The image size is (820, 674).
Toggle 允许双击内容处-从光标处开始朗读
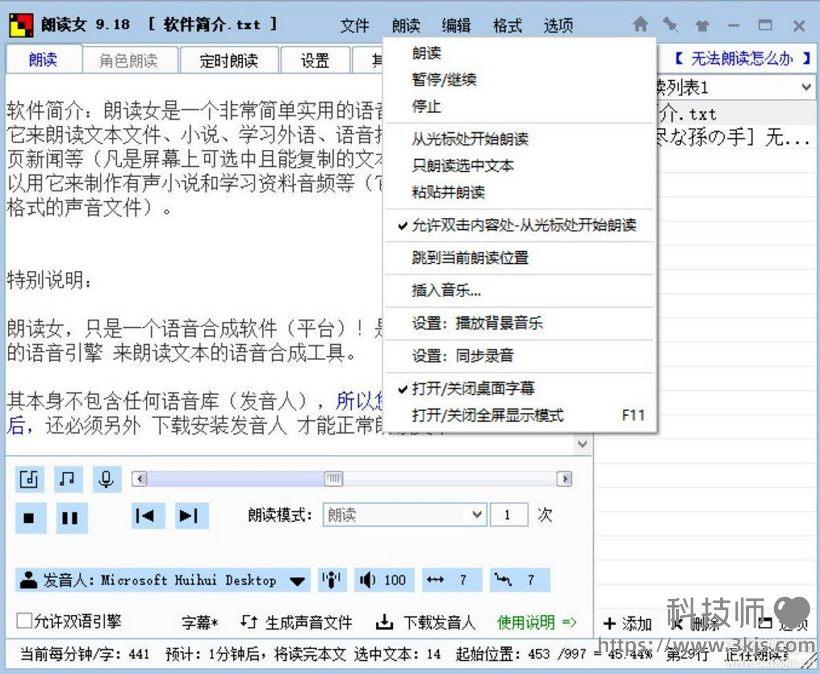[x=520, y=225]
